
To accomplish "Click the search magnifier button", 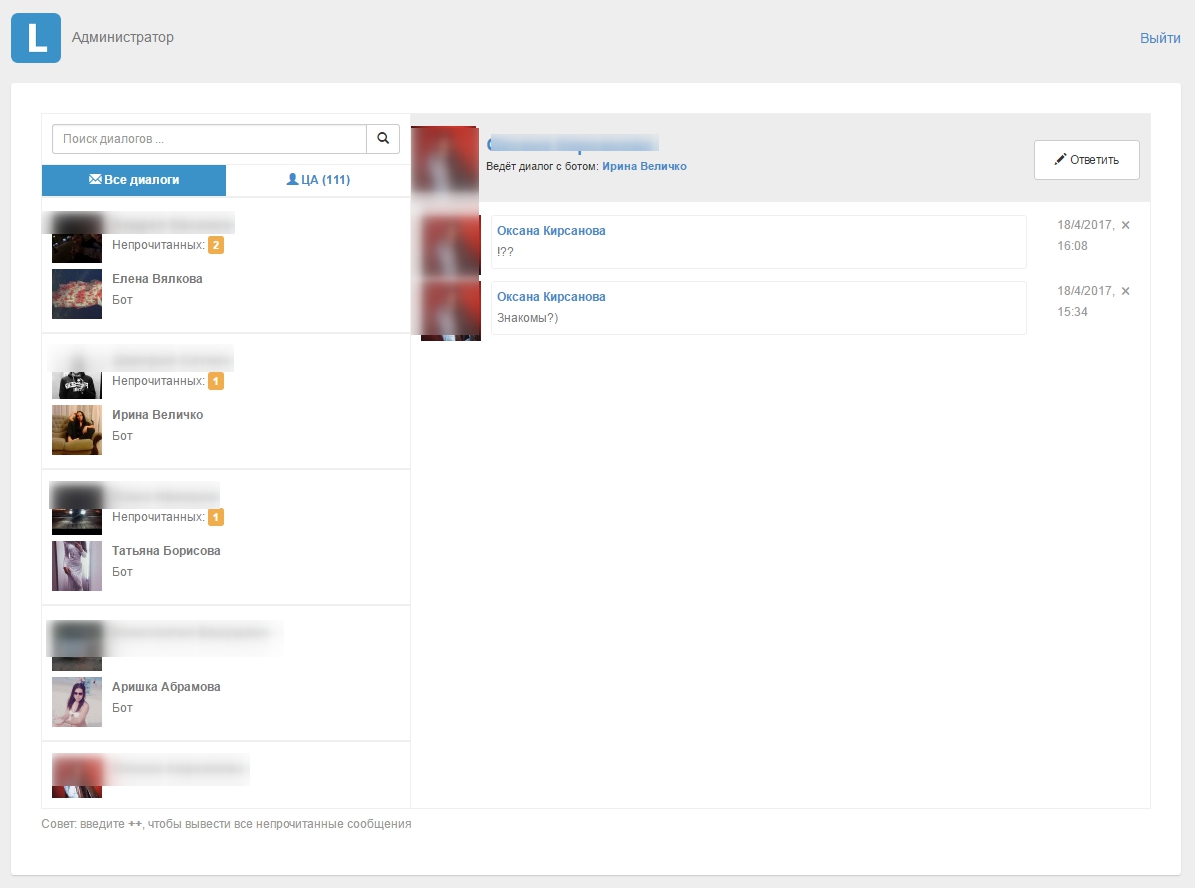I will click(383, 139).
